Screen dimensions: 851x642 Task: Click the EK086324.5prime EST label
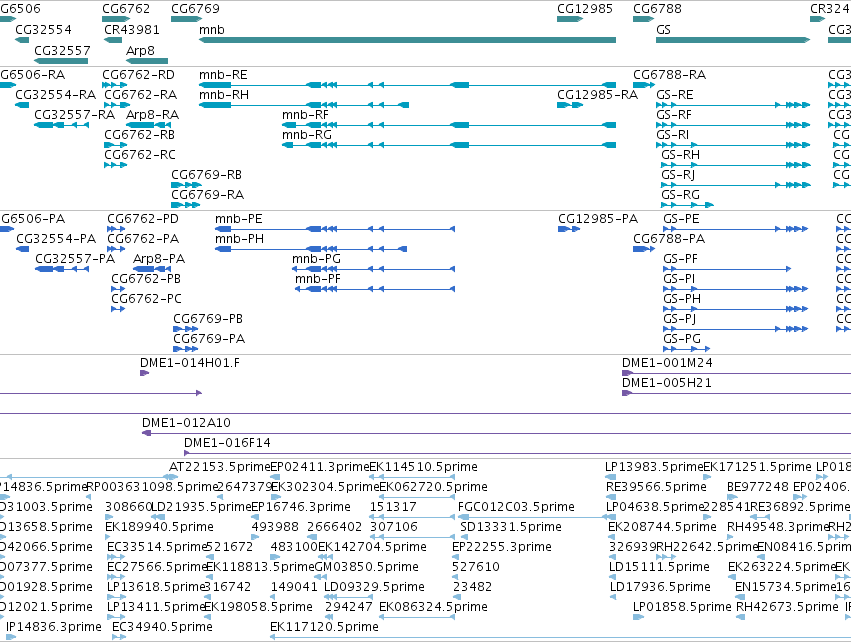pyautogui.click(x=433, y=607)
